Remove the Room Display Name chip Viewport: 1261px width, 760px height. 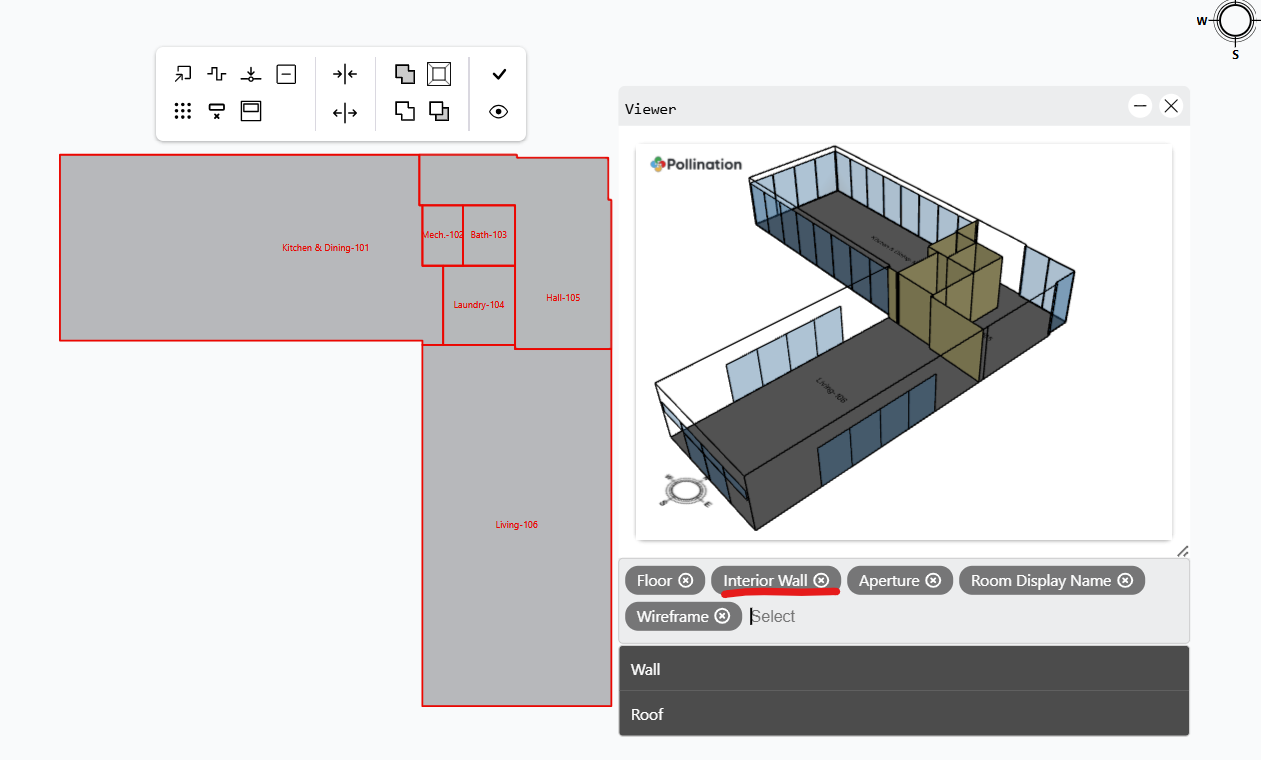(x=1125, y=580)
